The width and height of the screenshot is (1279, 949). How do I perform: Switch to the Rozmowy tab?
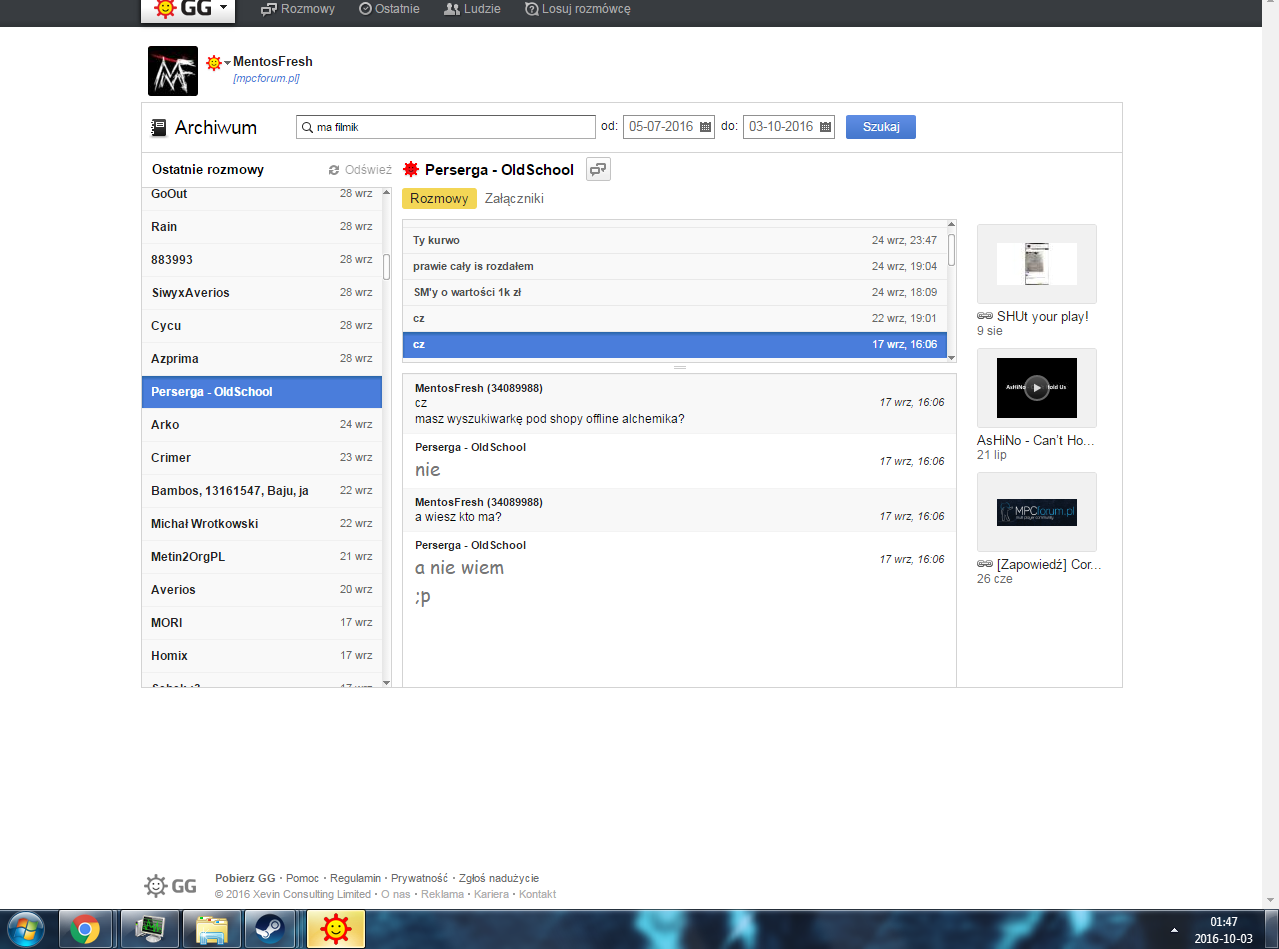tap(439, 198)
